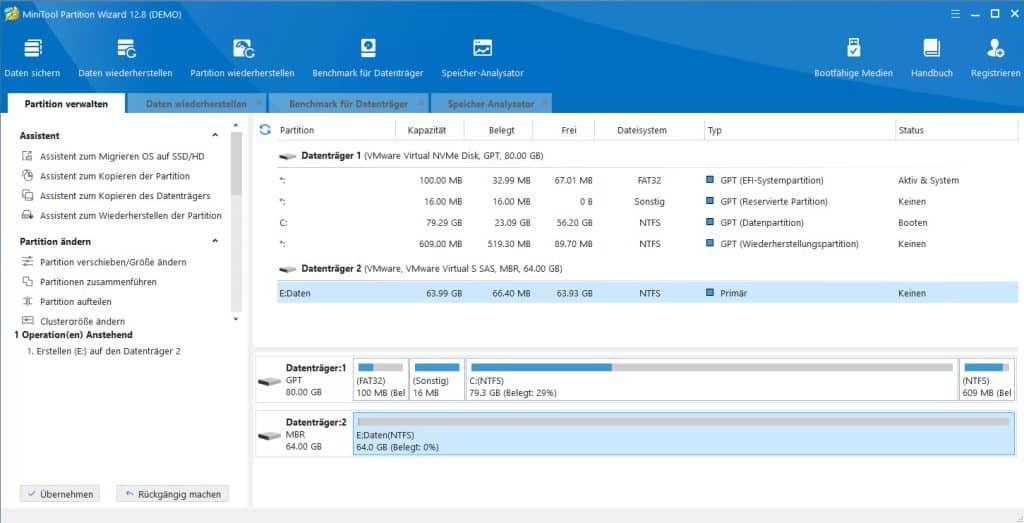Screen dimensions: 1024x523
Task: Start Benchmark für Datenträger toolbar tool
Action: pos(368,58)
